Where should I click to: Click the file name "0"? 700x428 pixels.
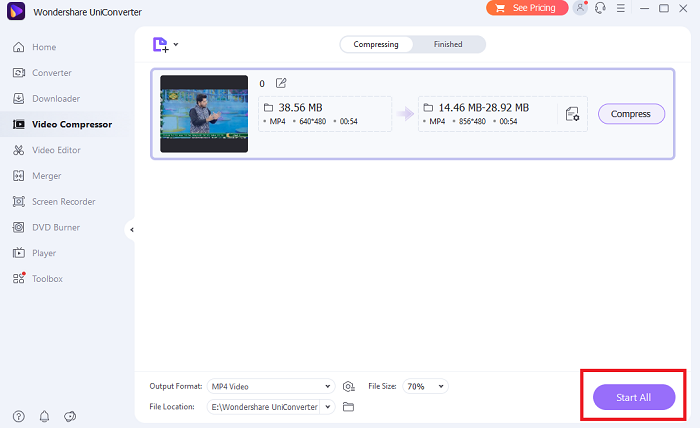pos(262,83)
